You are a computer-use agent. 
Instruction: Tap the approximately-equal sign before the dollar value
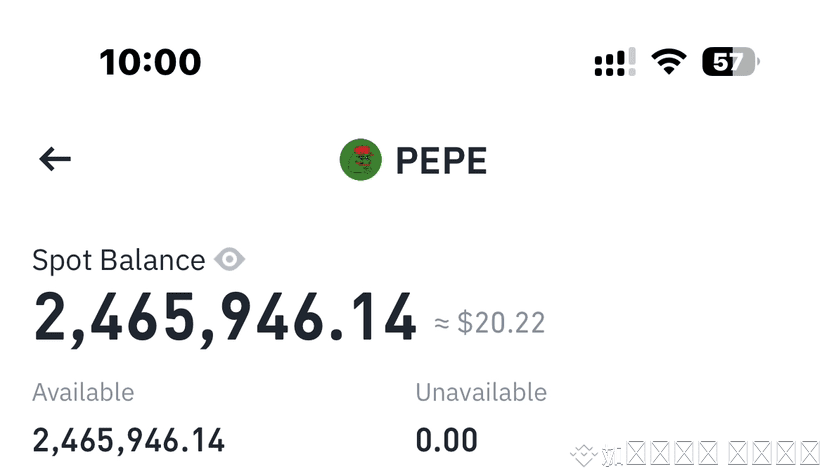pyautogui.click(x=441, y=323)
